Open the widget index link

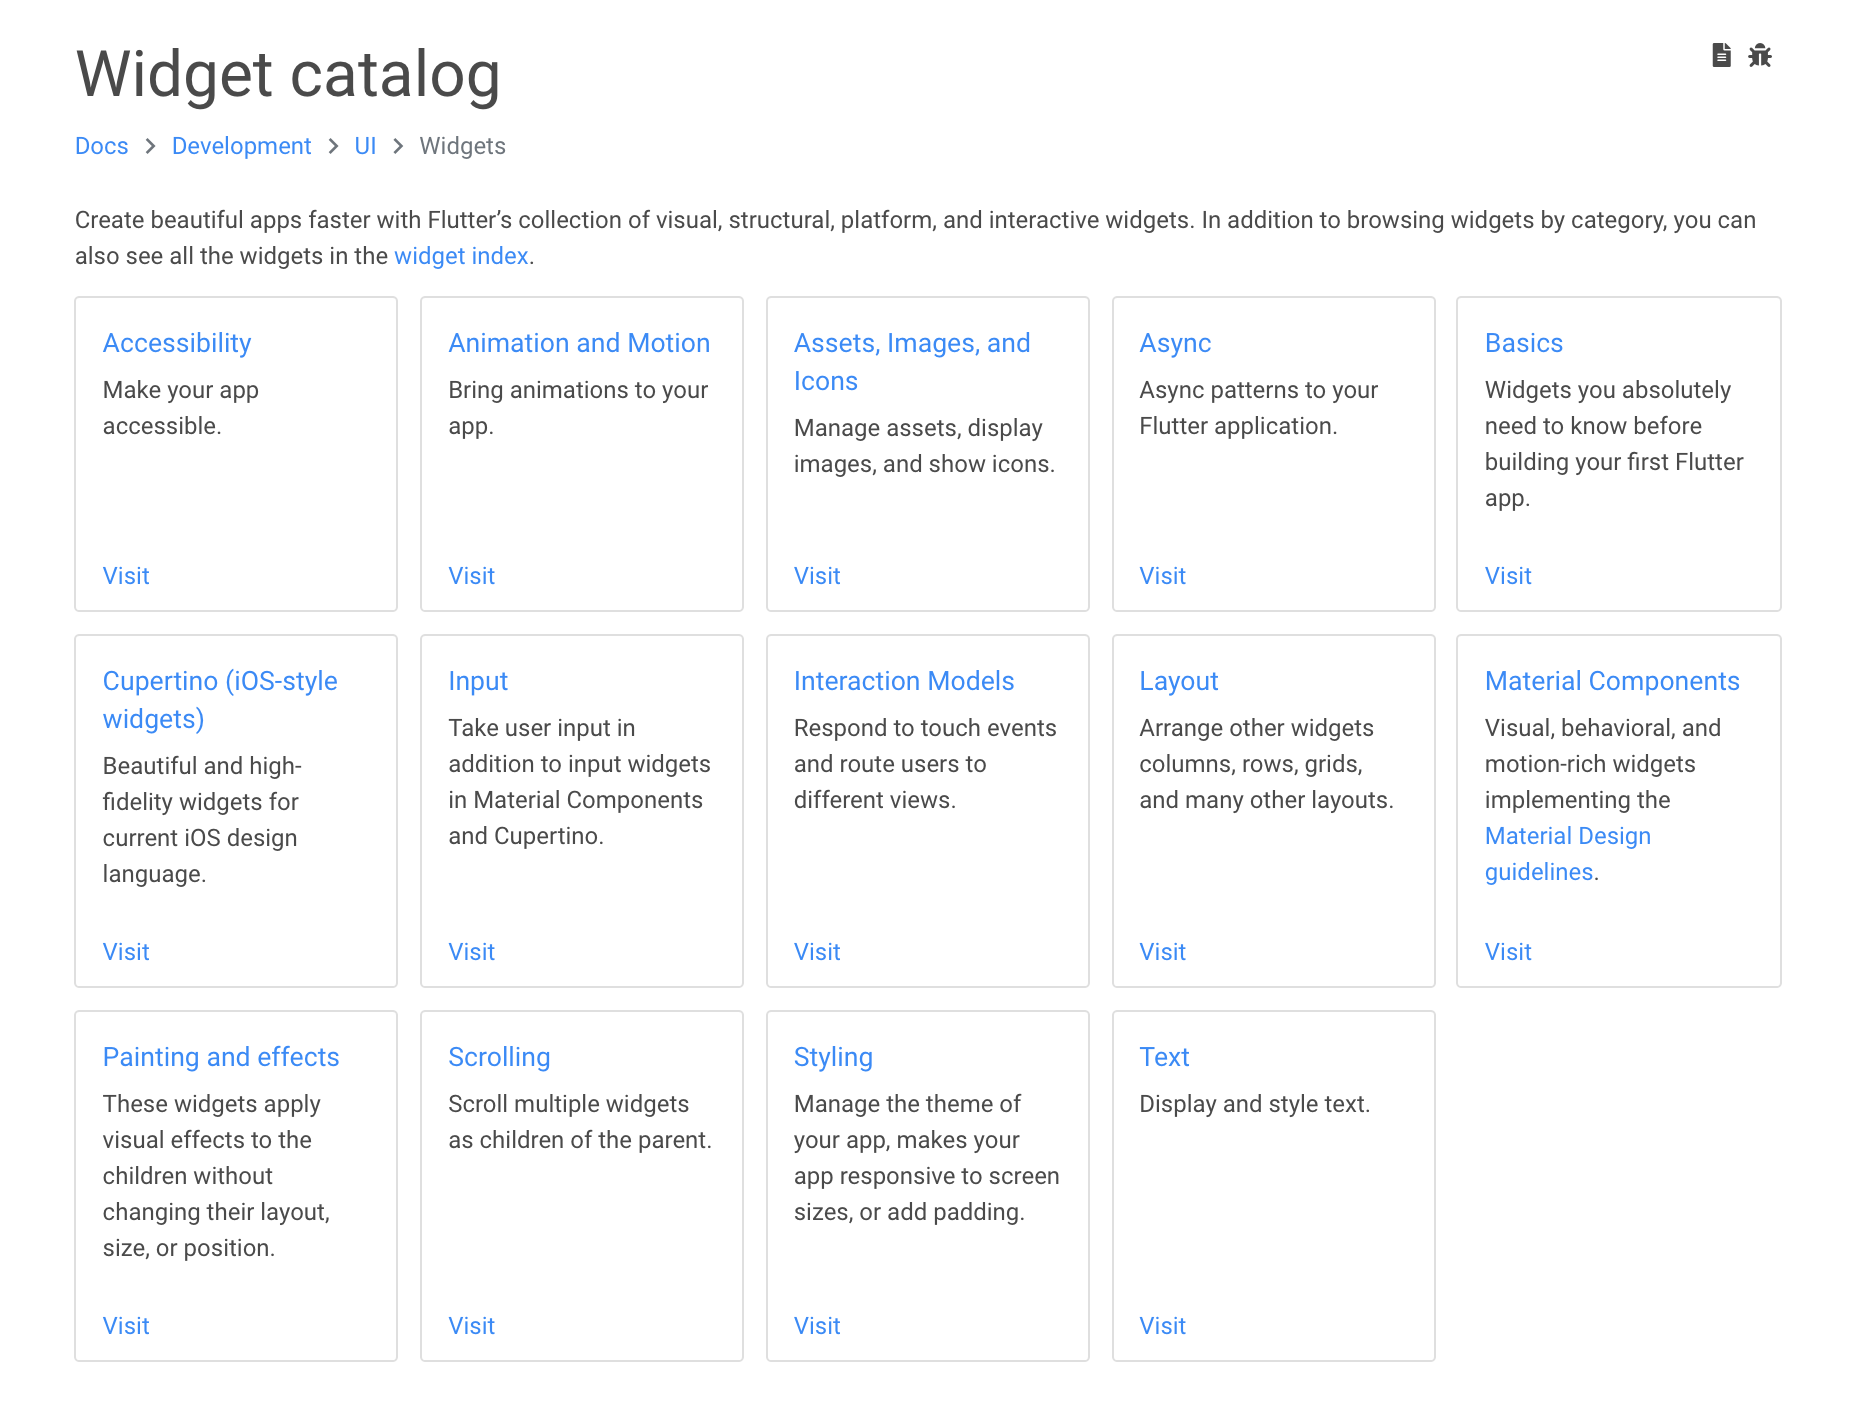[461, 256]
